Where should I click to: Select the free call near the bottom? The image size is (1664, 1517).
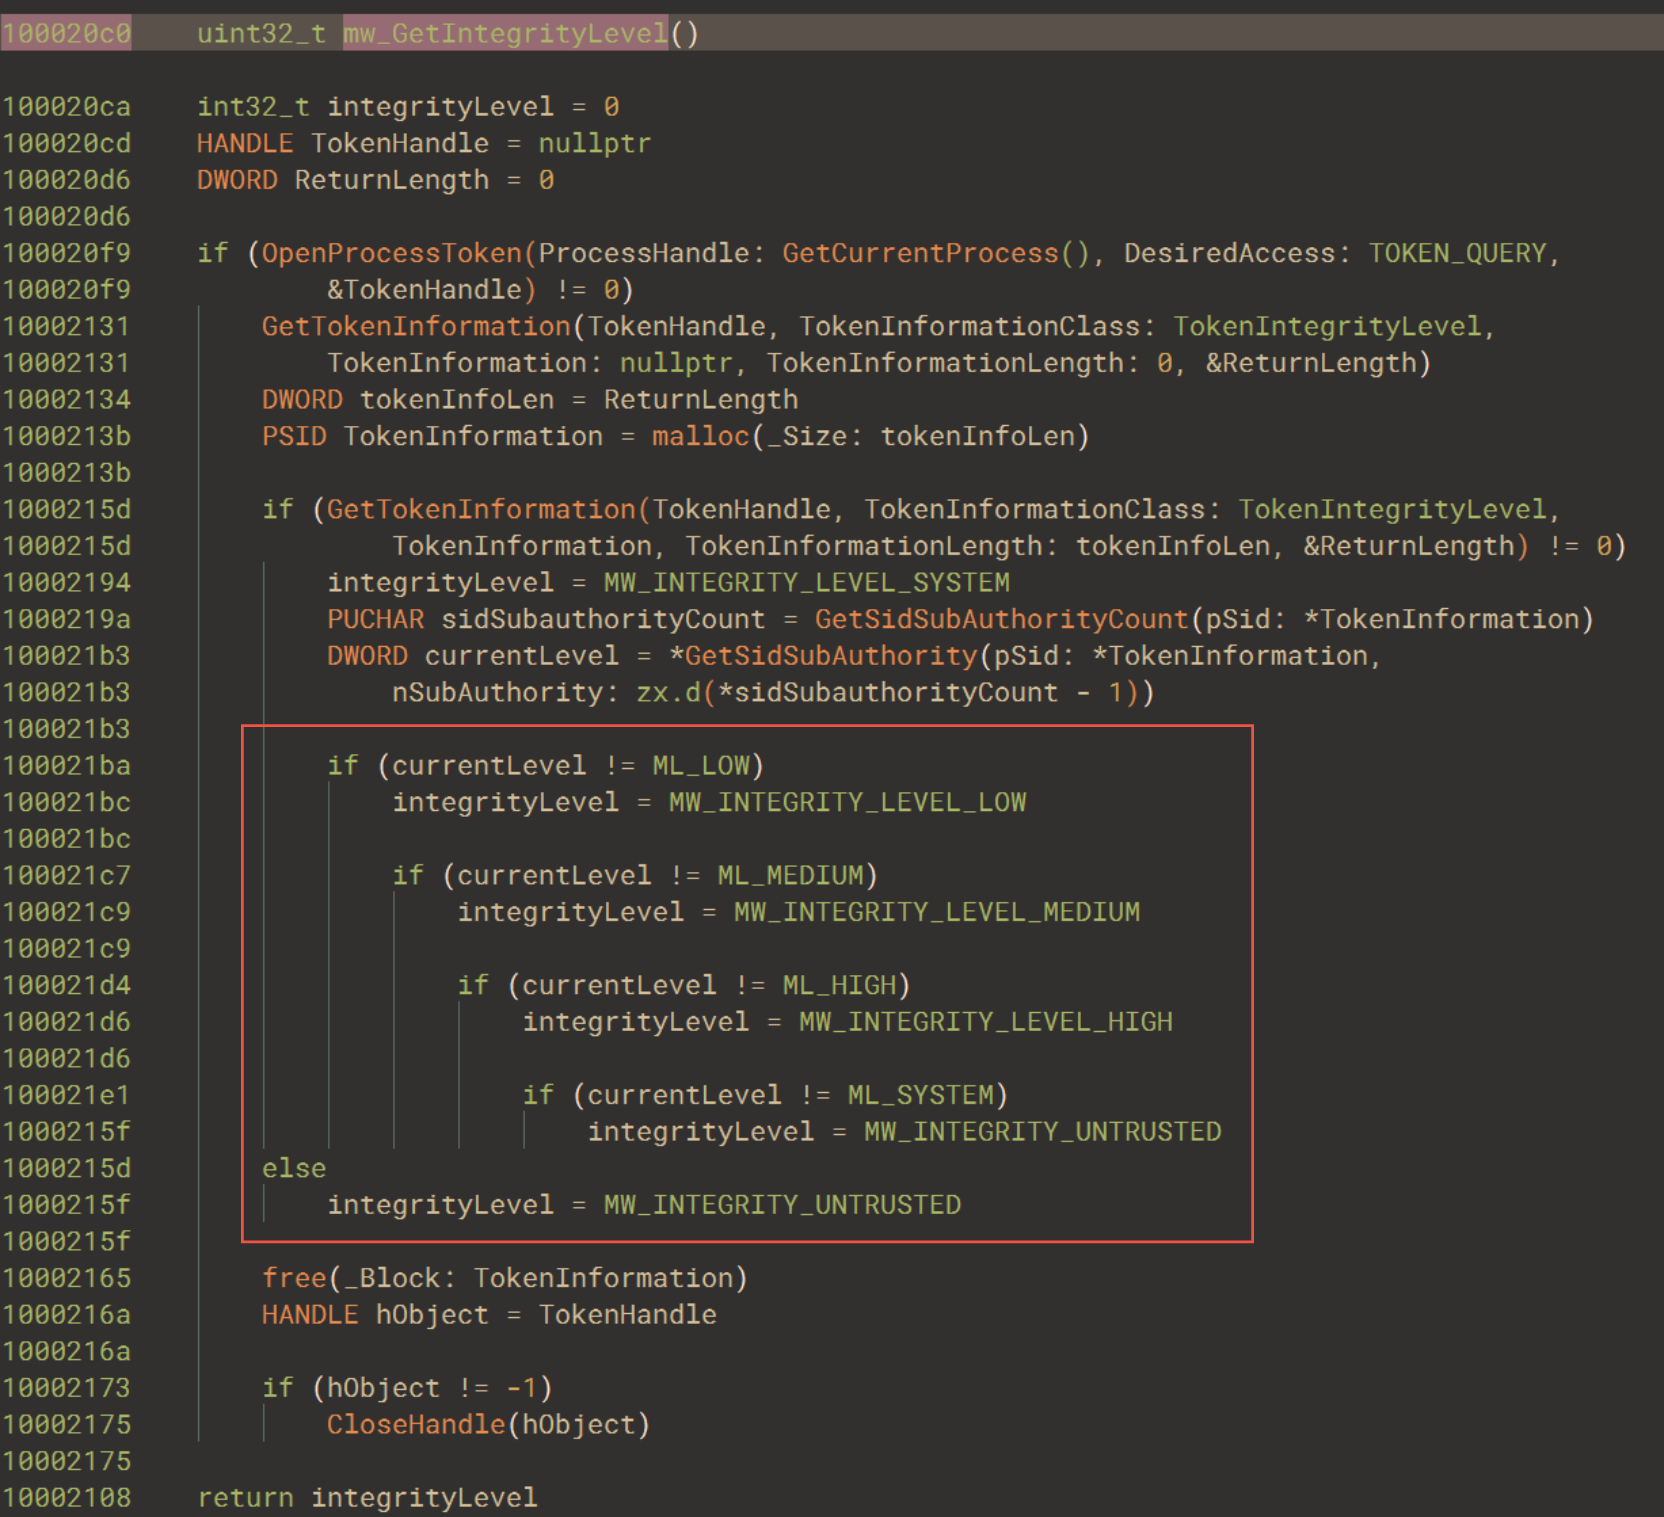(293, 1277)
